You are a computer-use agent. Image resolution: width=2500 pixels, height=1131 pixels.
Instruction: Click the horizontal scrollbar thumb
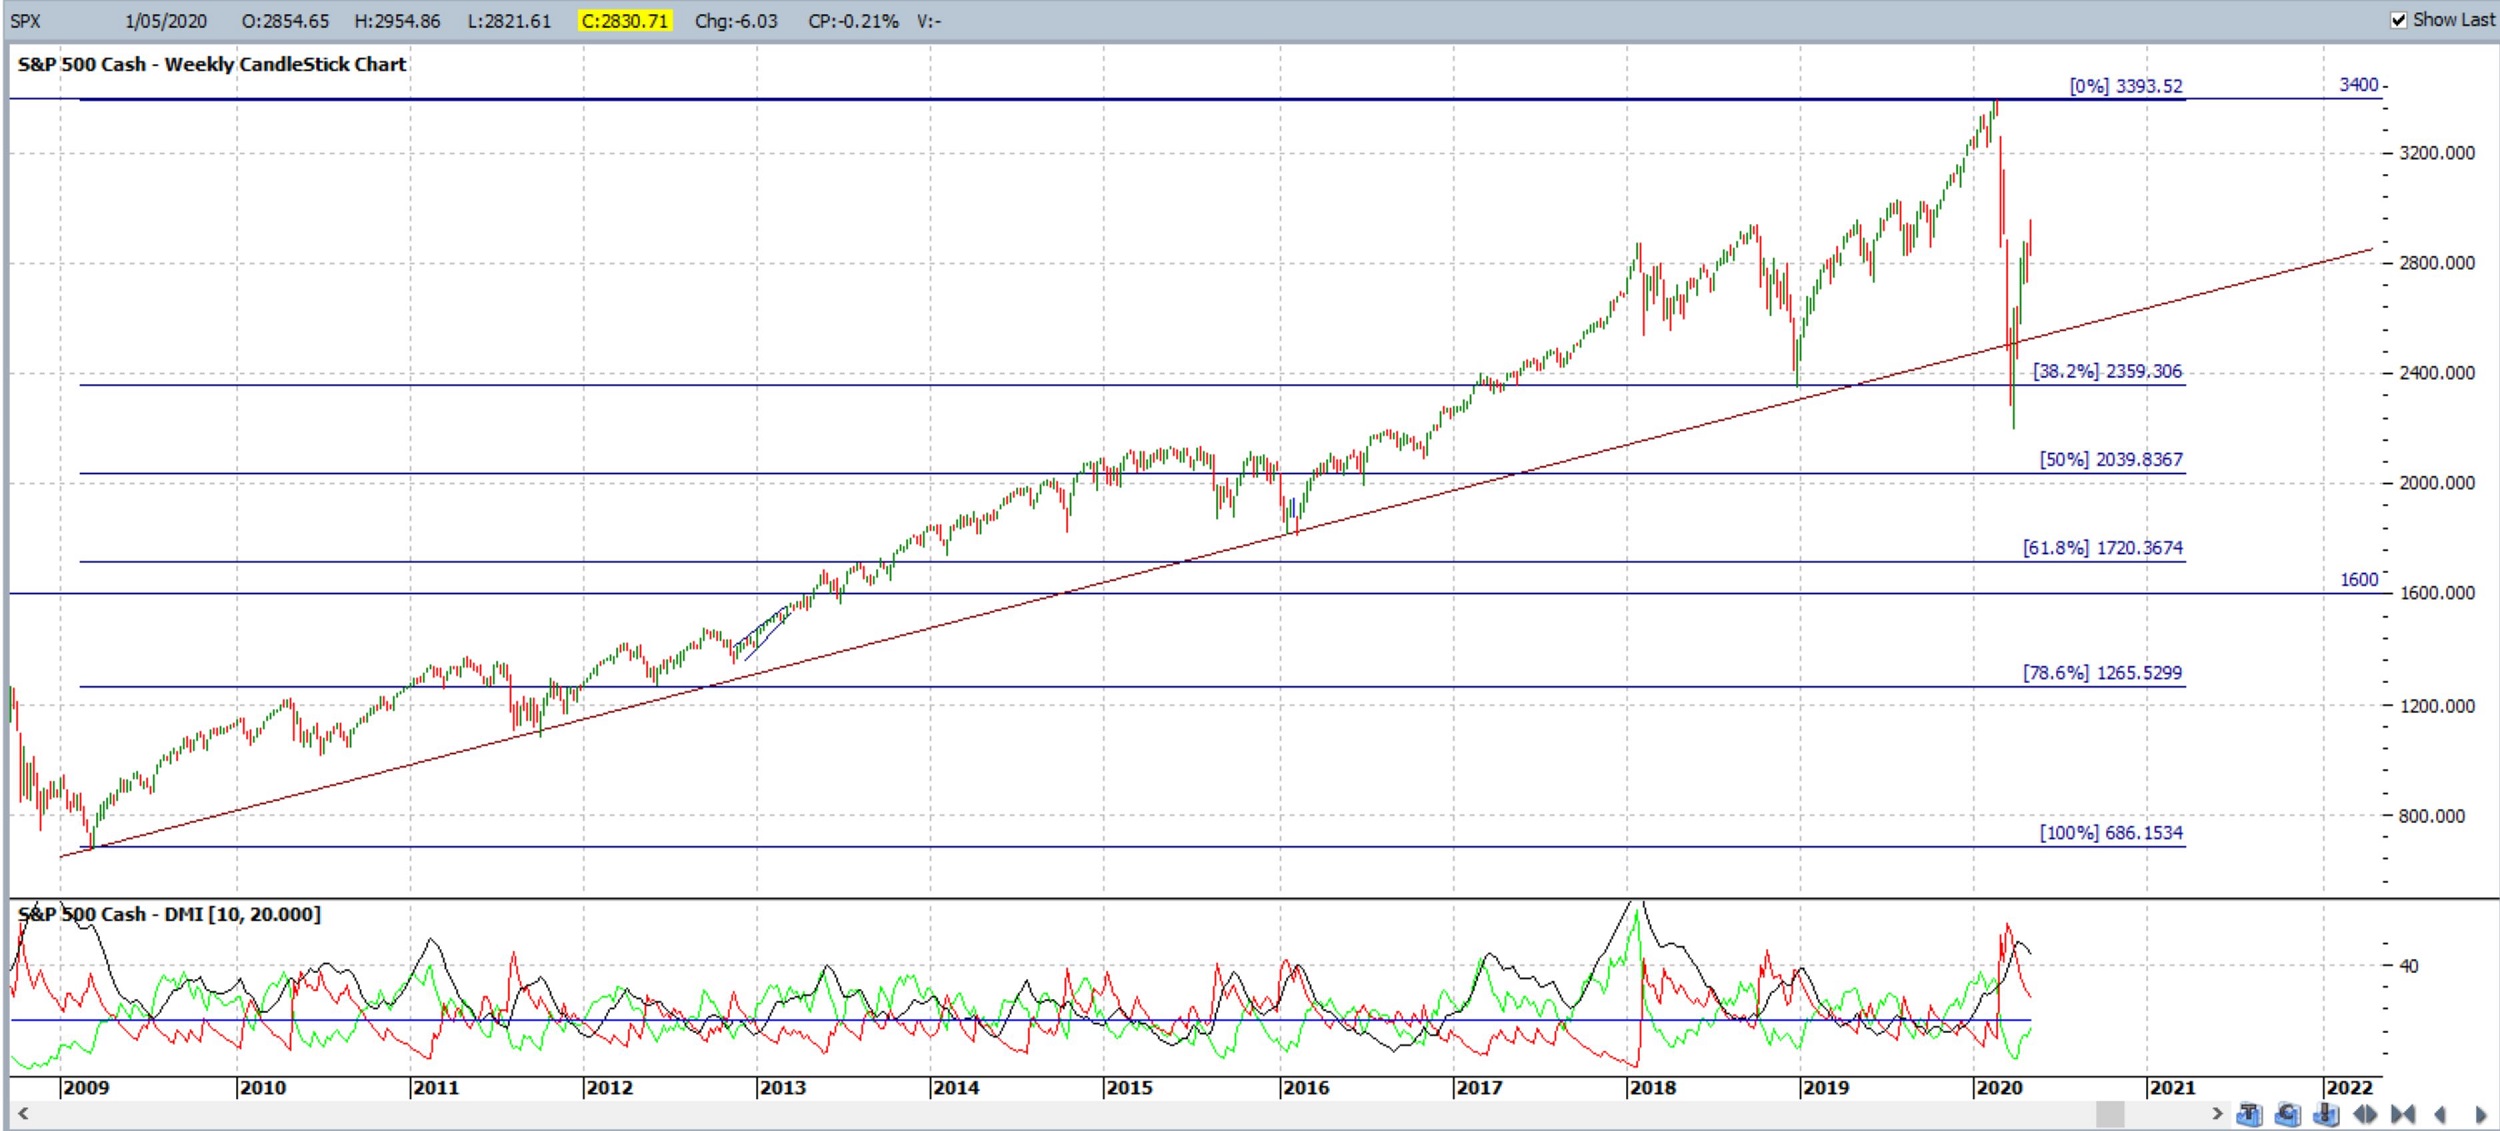coord(2110,1114)
